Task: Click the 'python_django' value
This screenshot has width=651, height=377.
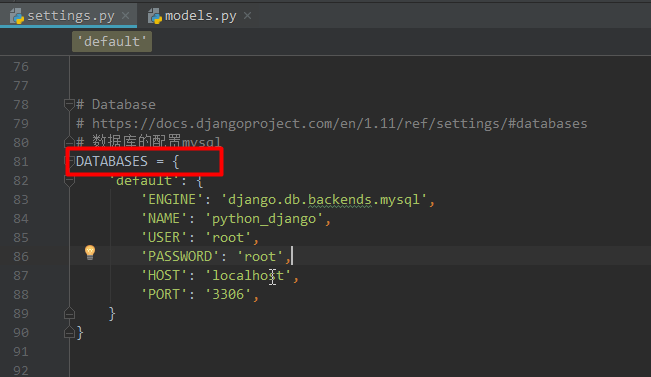Action: click(x=264, y=219)
